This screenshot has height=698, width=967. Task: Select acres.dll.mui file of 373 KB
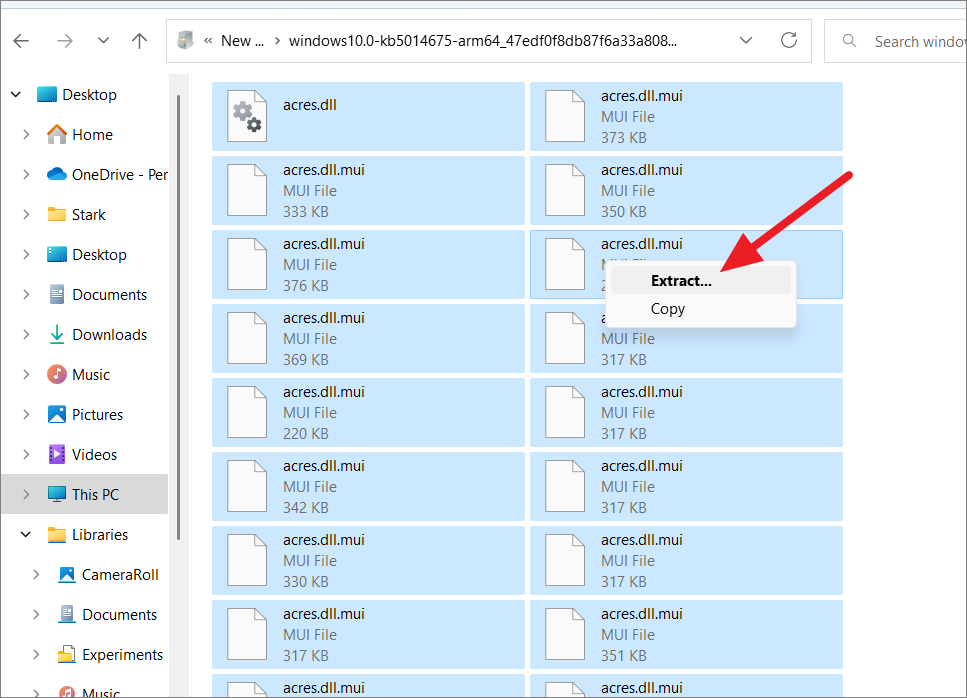tap(686, 117)
